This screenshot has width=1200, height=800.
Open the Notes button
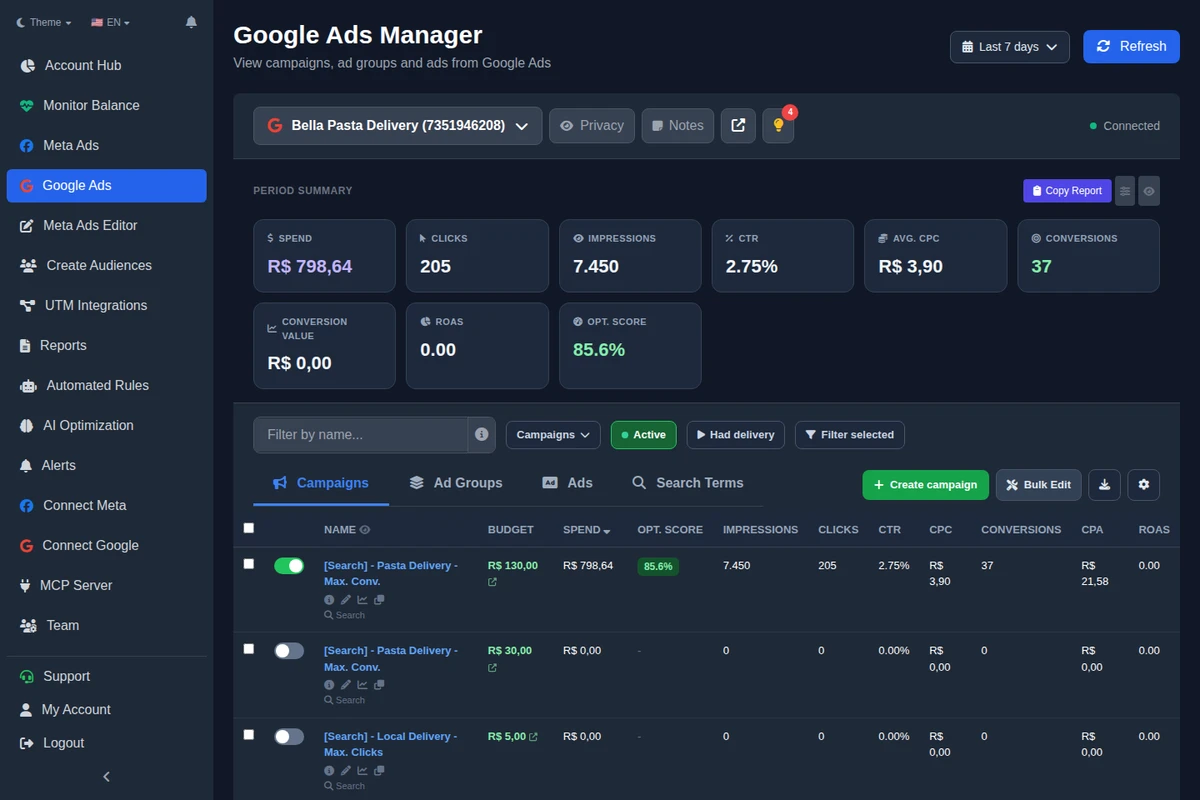[x=678, y=126]
